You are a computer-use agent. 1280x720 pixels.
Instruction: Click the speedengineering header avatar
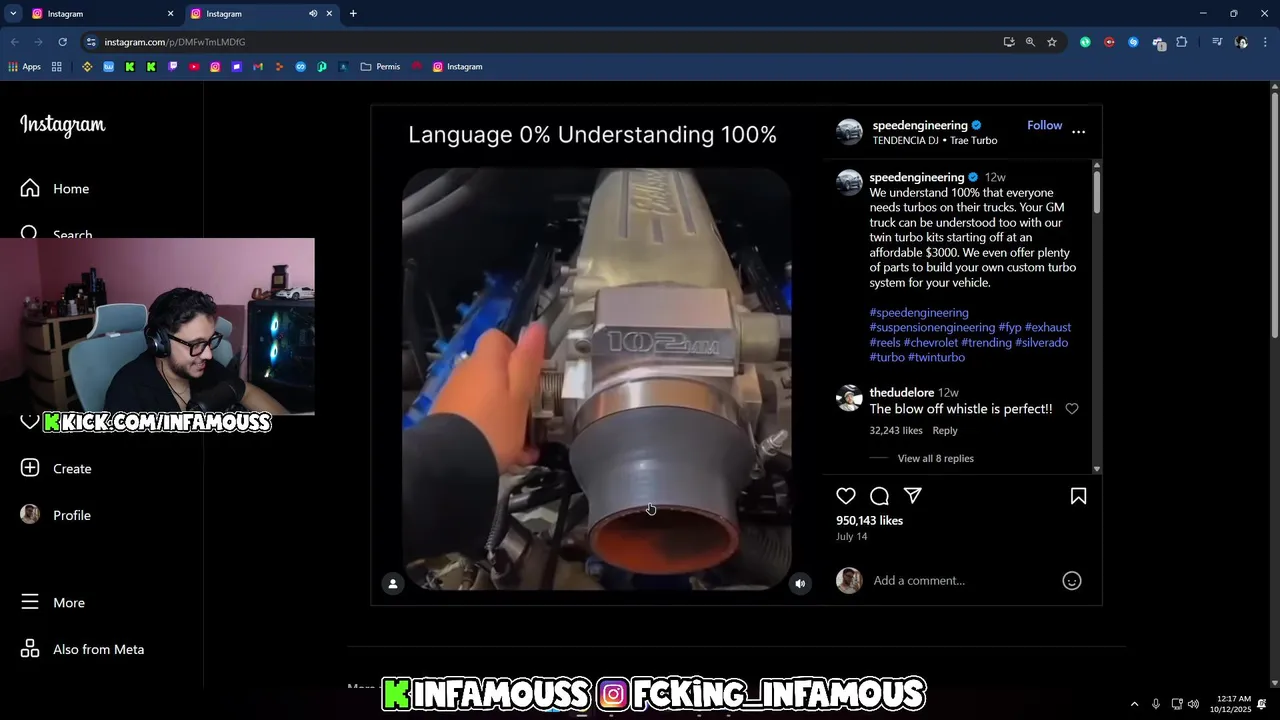[849, 131]
